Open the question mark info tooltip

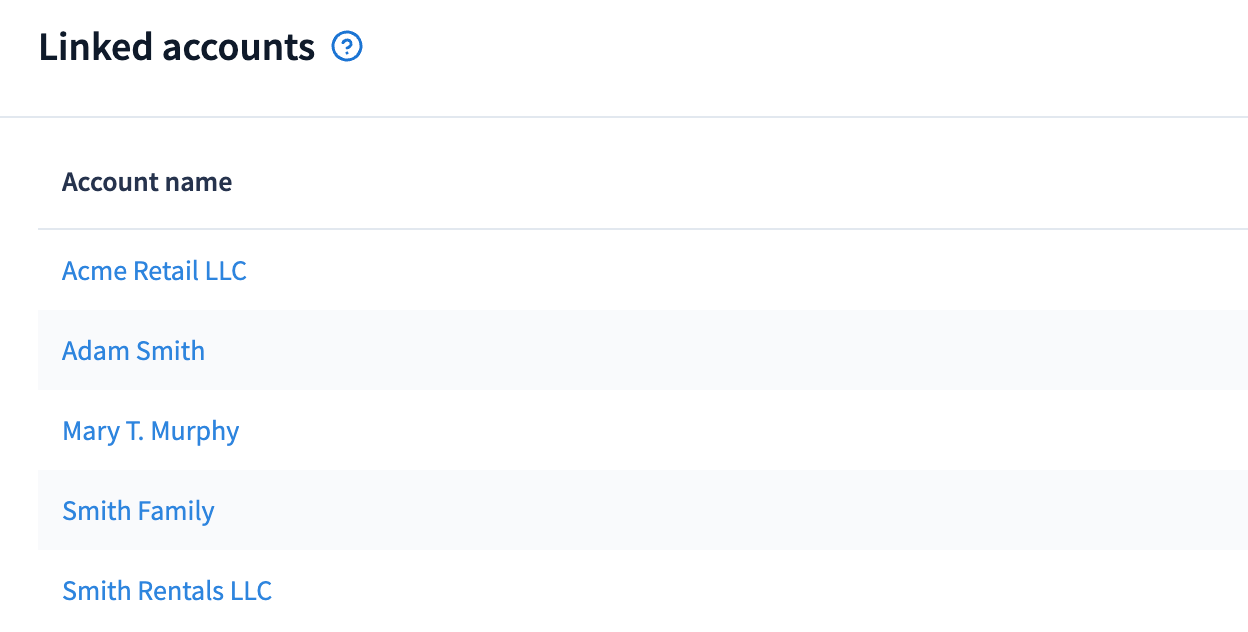coord(347,47)
